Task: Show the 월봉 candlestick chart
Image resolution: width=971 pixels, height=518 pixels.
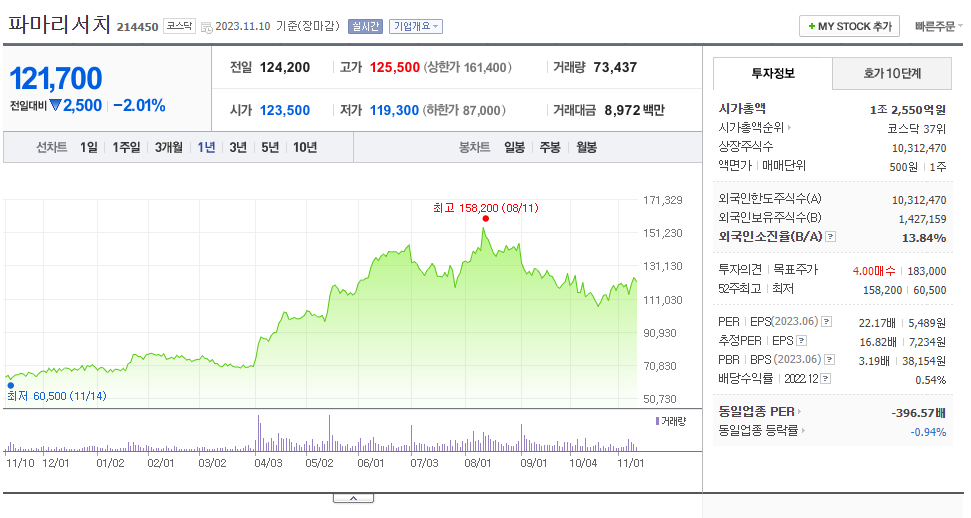Action: tap(586, 147)
